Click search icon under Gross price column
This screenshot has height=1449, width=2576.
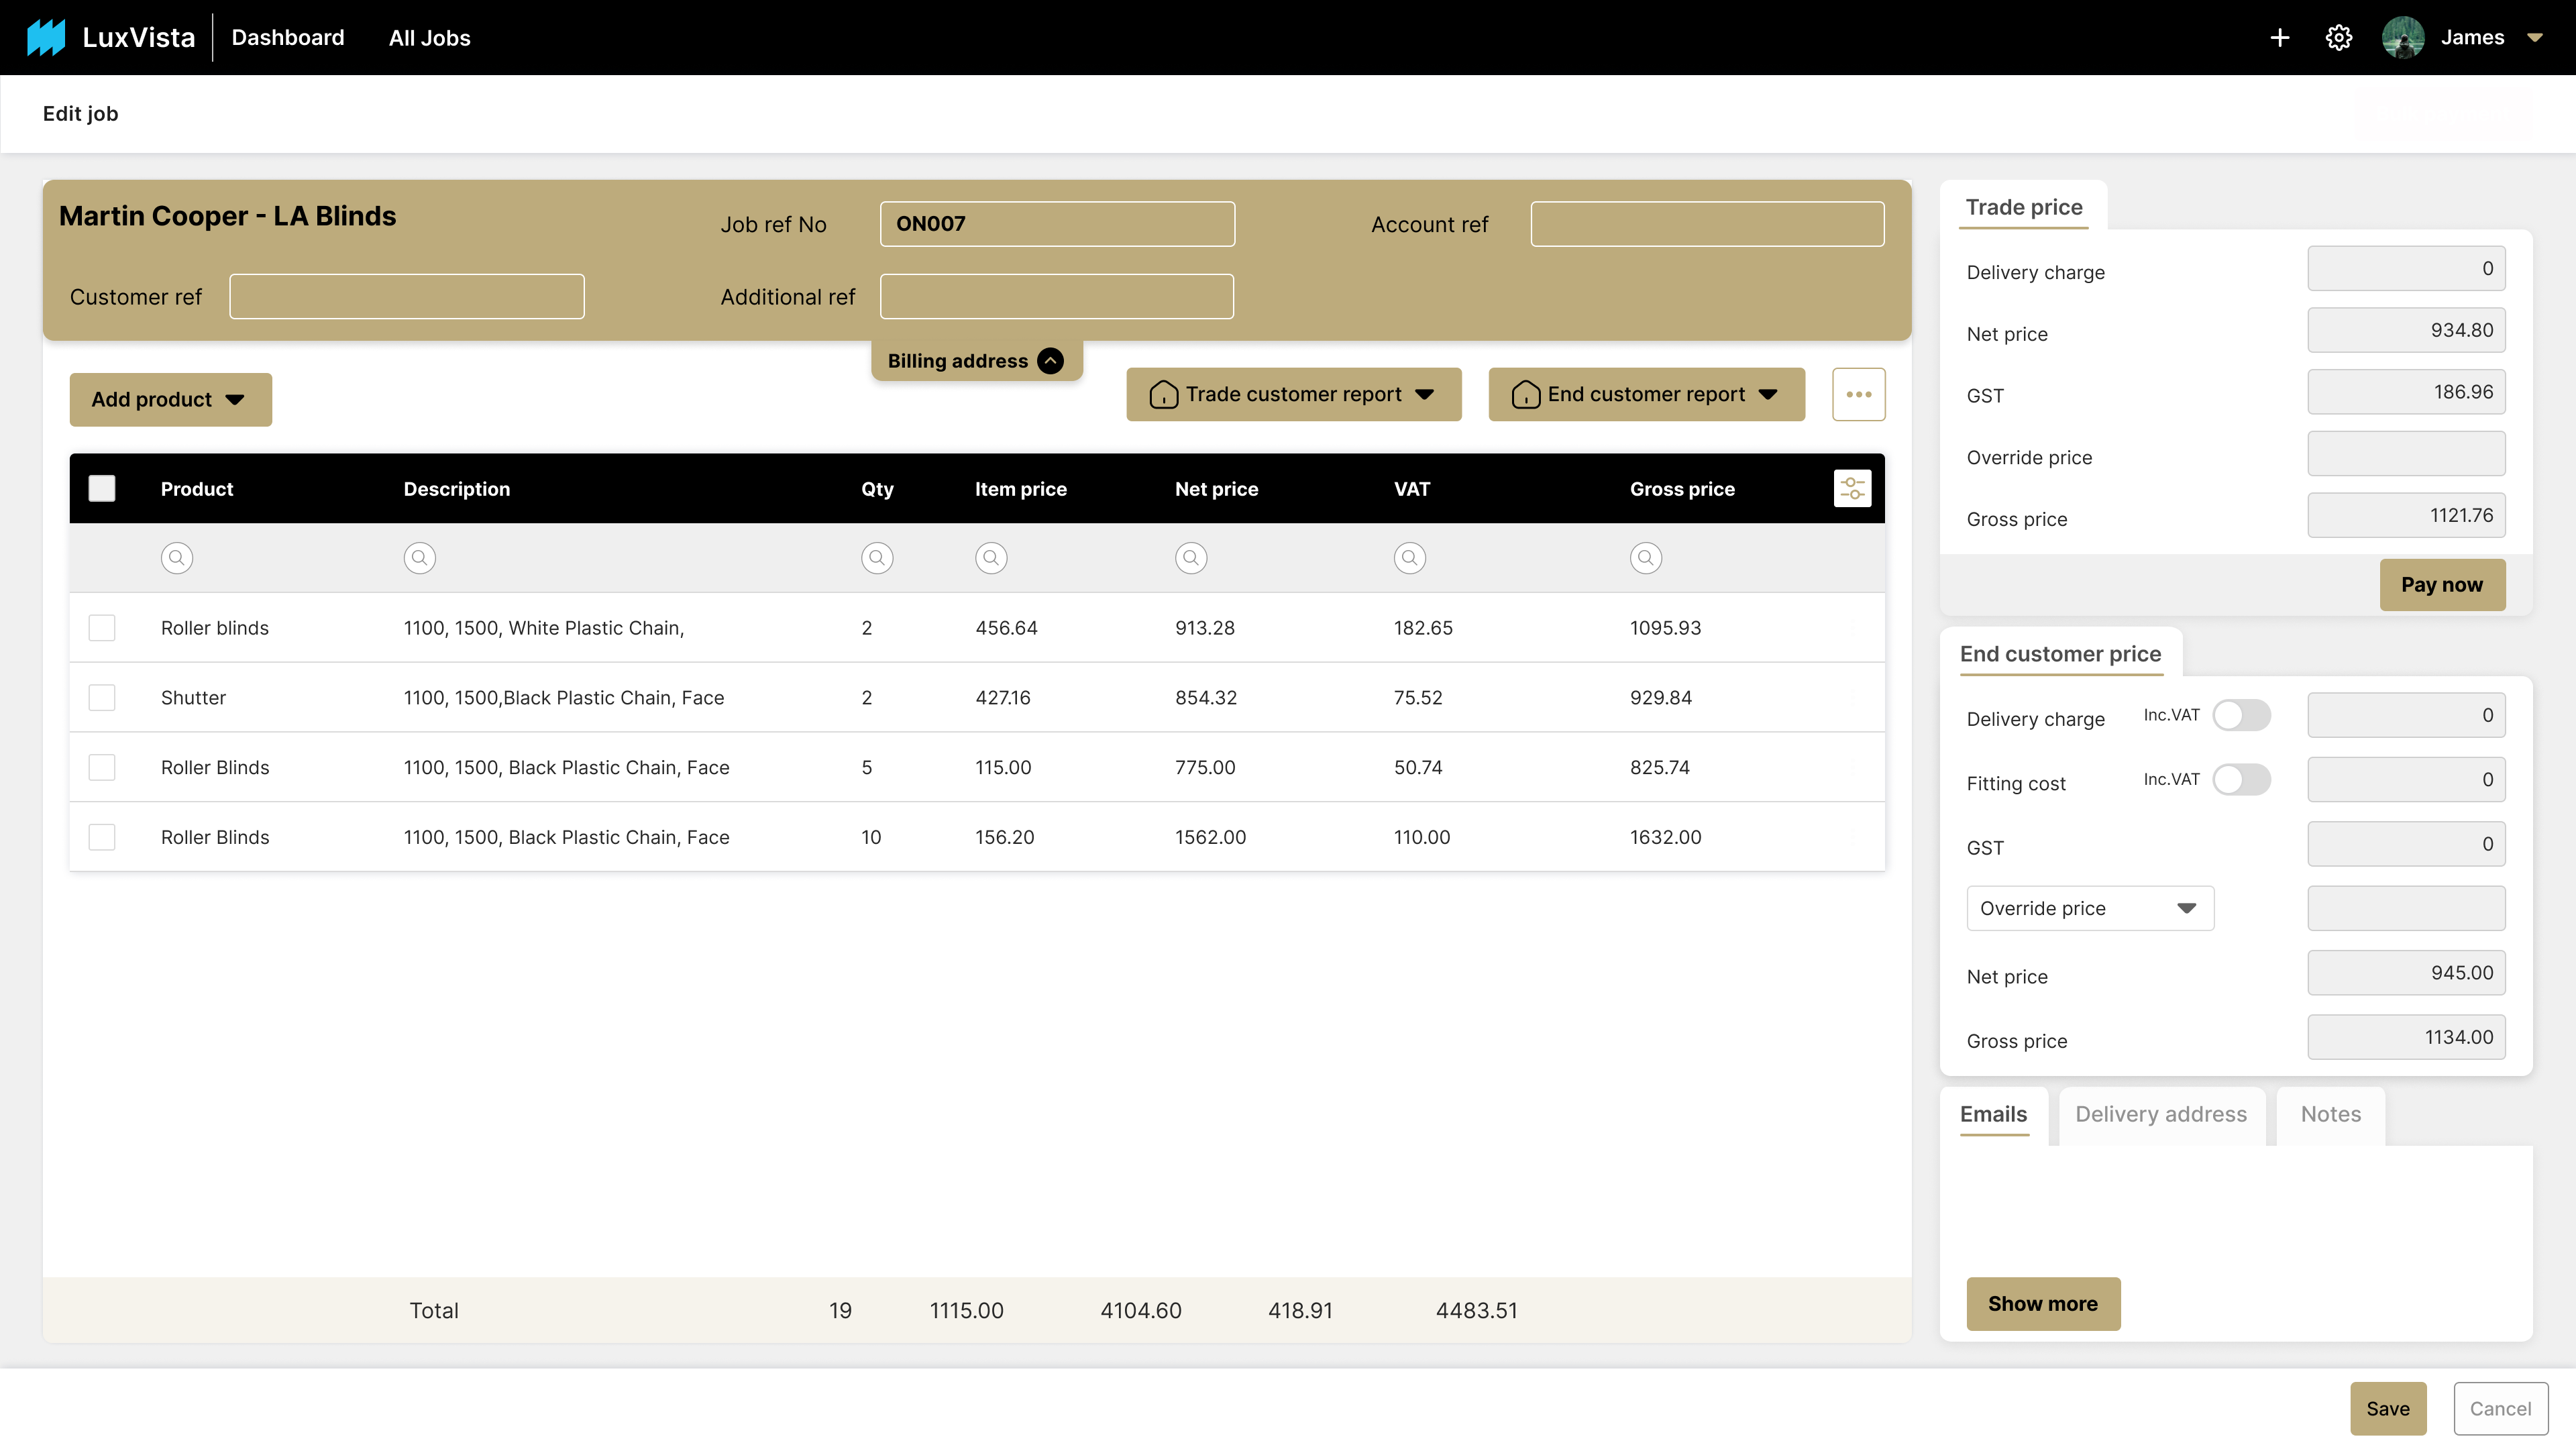1645,558
